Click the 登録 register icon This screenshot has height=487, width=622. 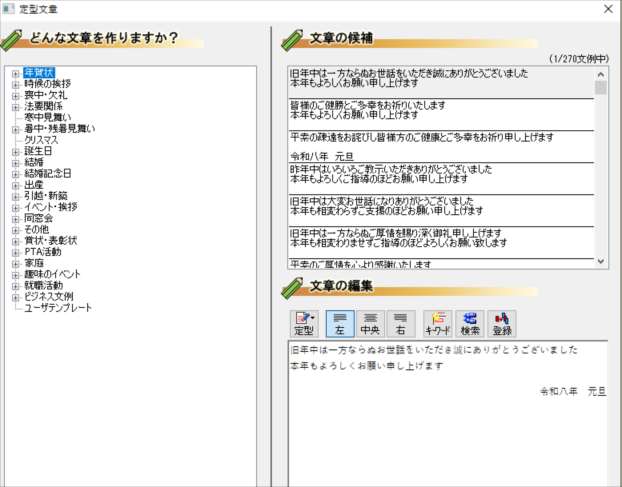[x=502, y=323]
